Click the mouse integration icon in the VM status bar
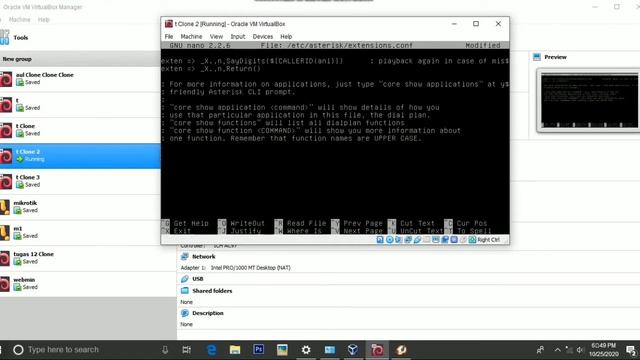Viewport: 640px width, 360px height. click(x=463, y=240)
